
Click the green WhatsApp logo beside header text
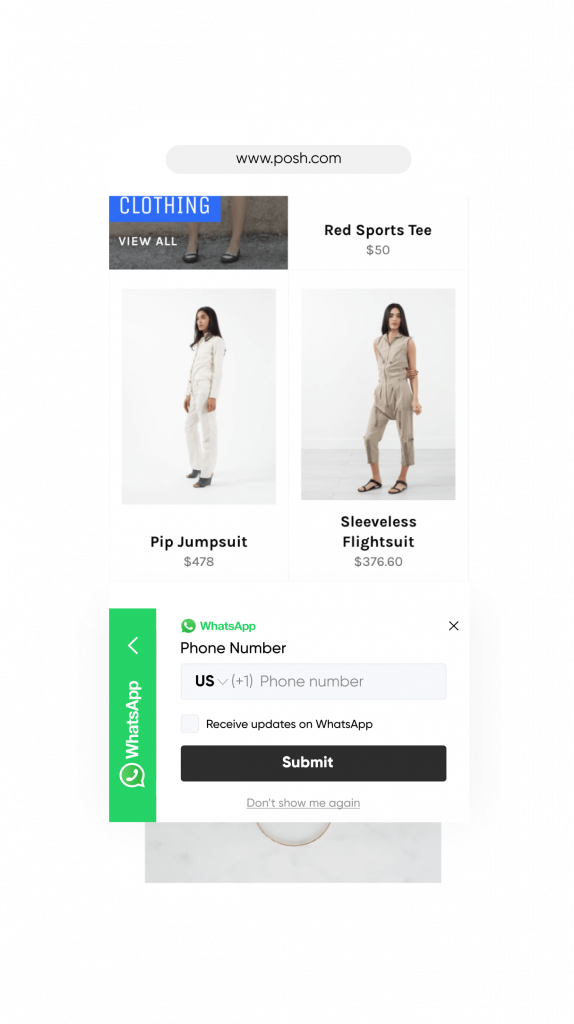tap(188, 626)
